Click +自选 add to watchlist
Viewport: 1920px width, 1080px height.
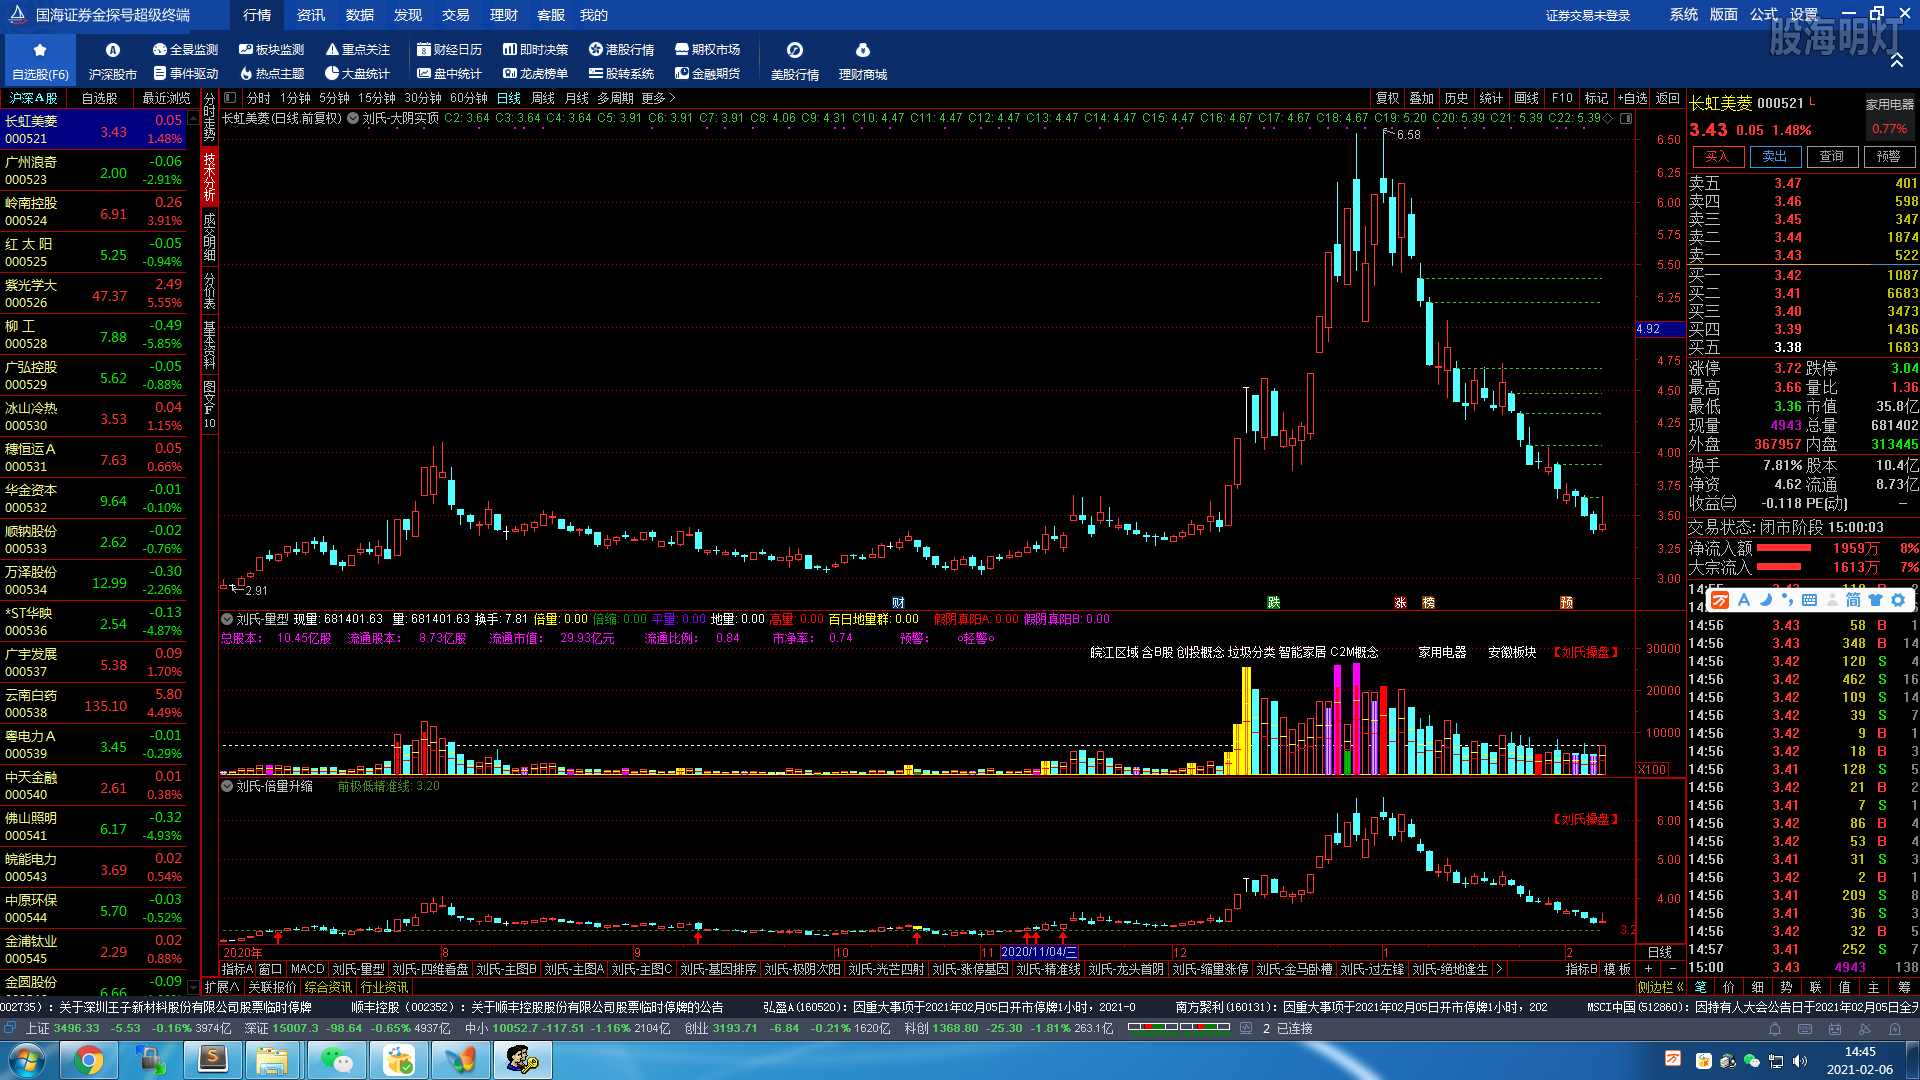1633,98
